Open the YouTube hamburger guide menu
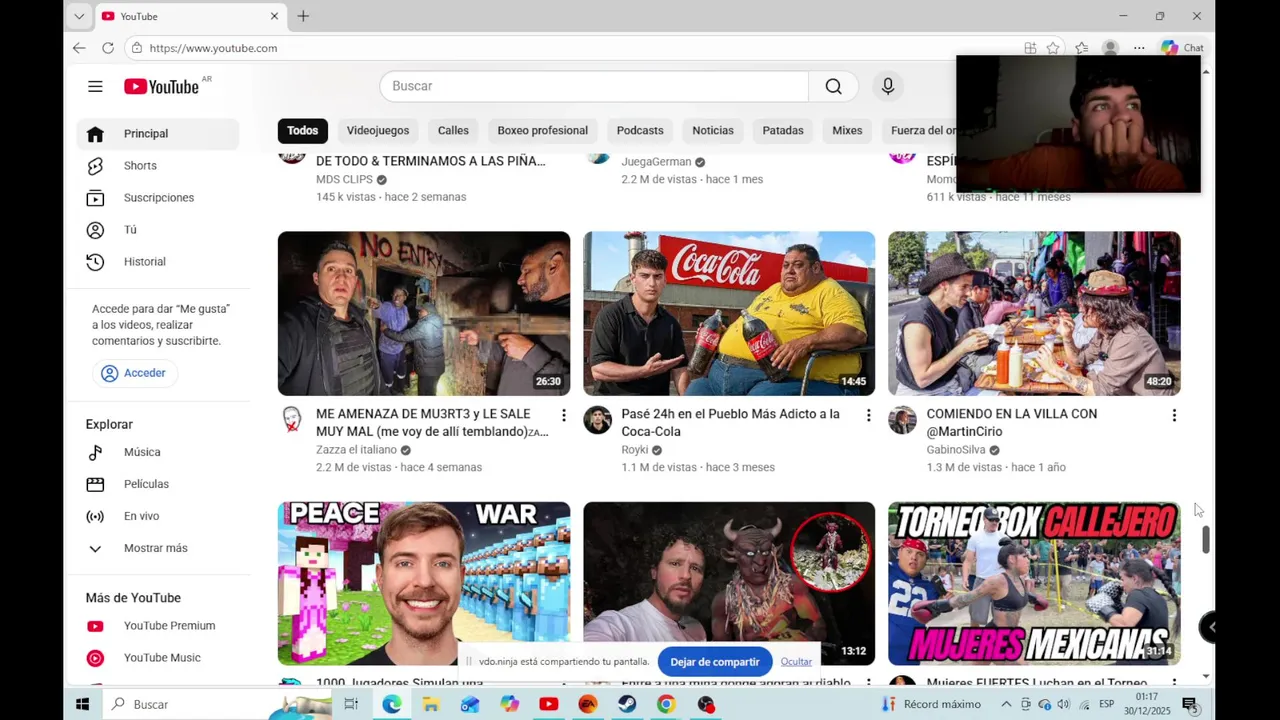1280x720 pixels. (95, 86)
